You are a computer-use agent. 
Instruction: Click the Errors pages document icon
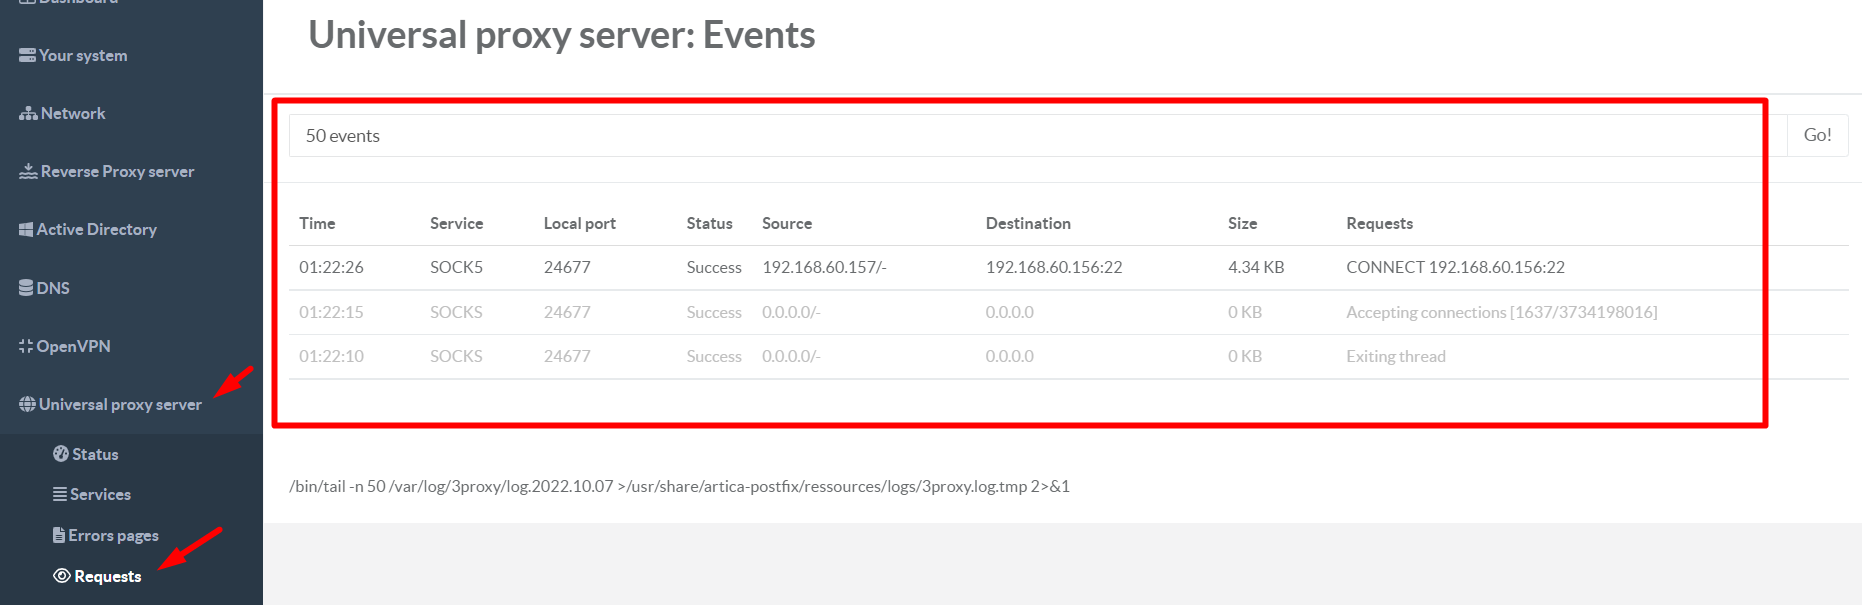pyautogui.click(x=59, y=535)
